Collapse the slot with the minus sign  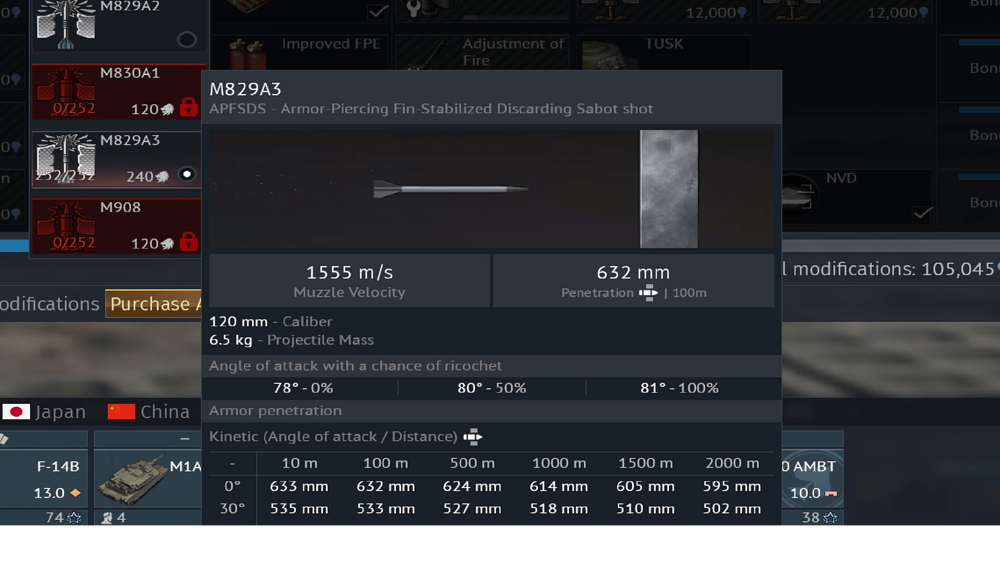point(185,439)
